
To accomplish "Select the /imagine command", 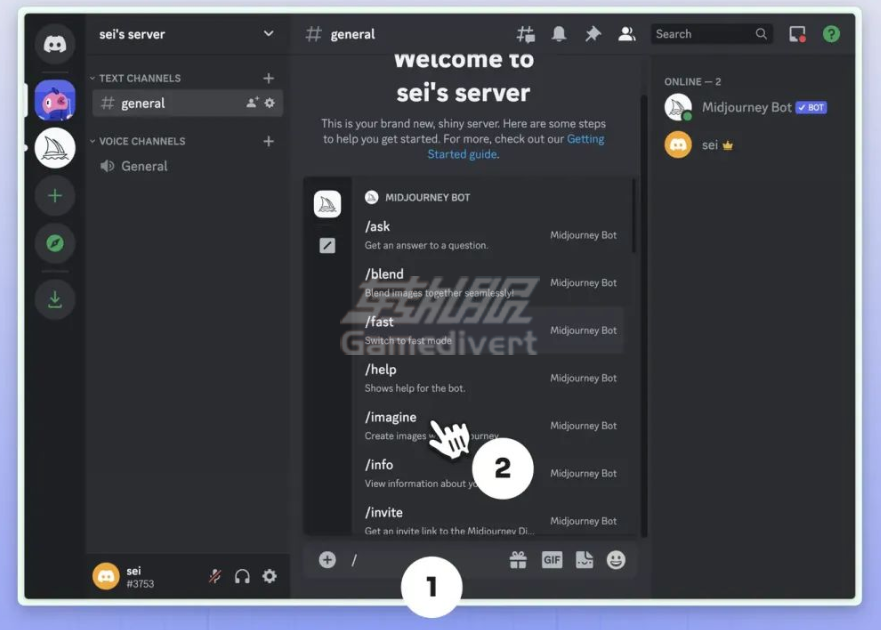I will tap(391, 417).
